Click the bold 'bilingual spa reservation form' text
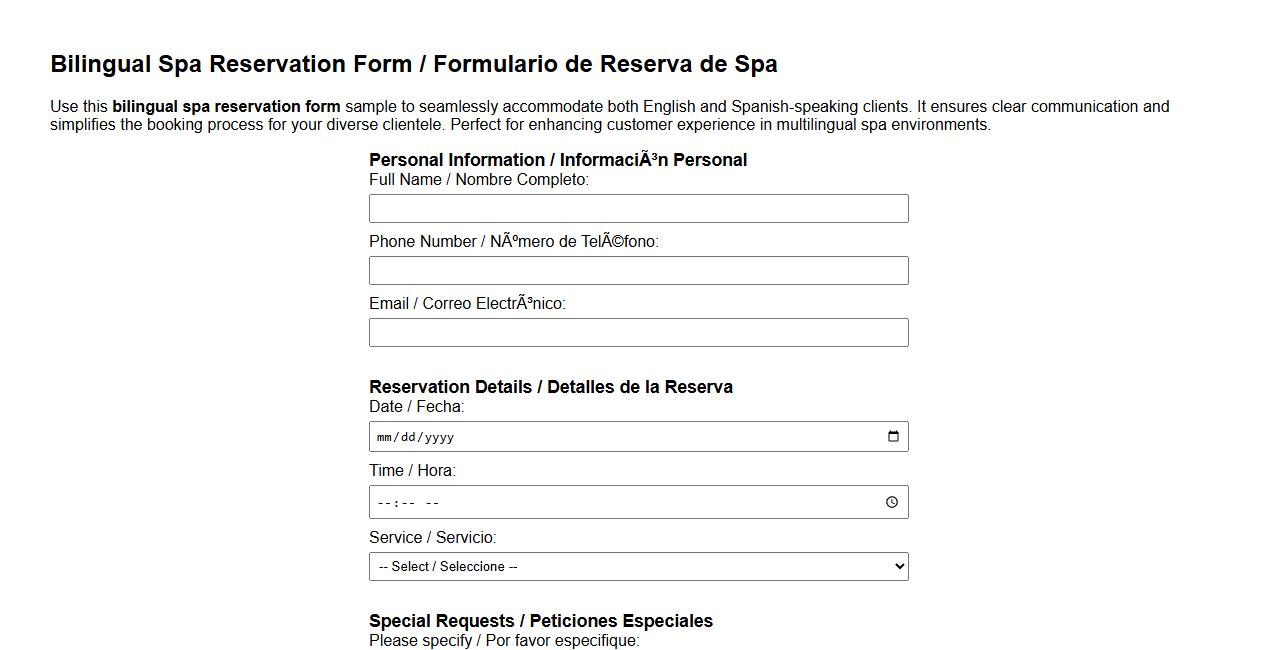This screenshot has width=1278, height=650. (227, 106)
